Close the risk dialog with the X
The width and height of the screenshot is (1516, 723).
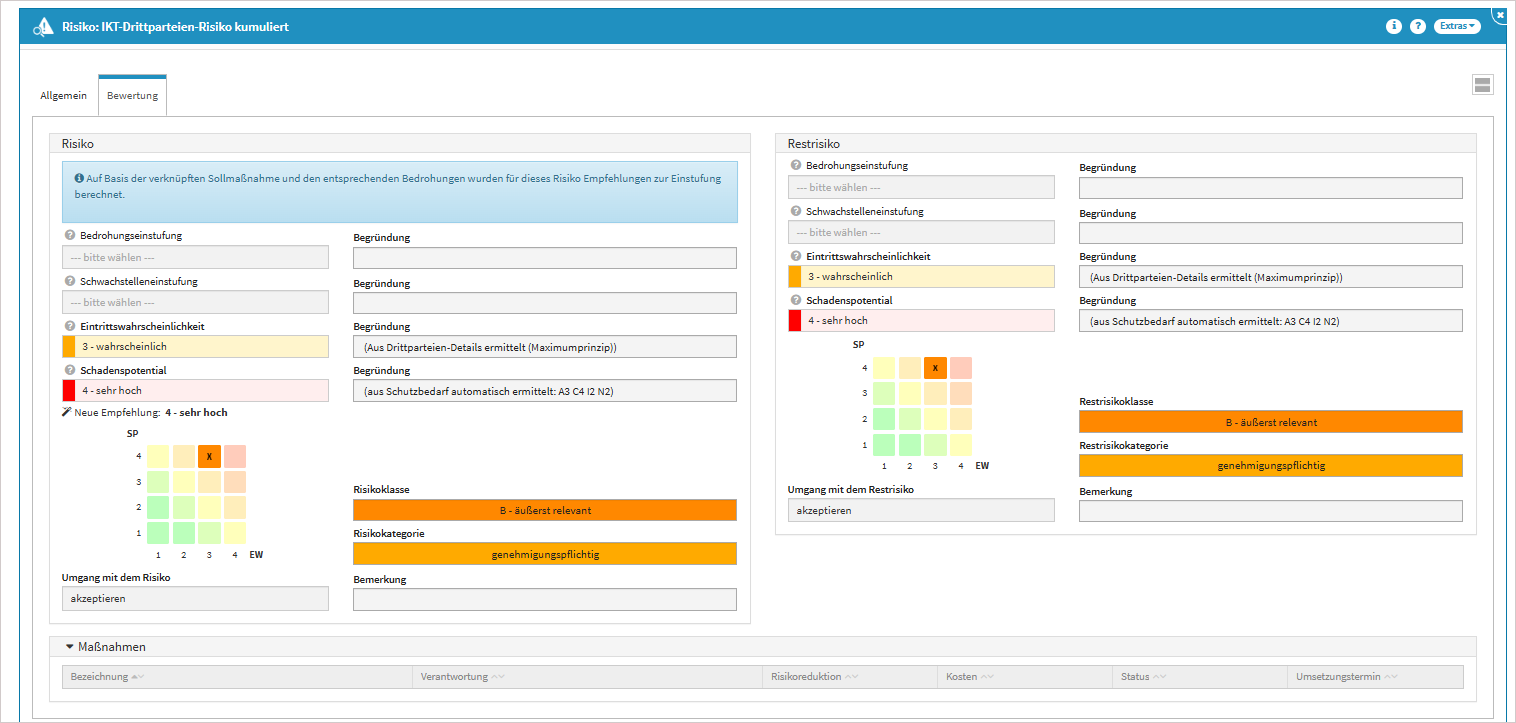[1499, 15]
